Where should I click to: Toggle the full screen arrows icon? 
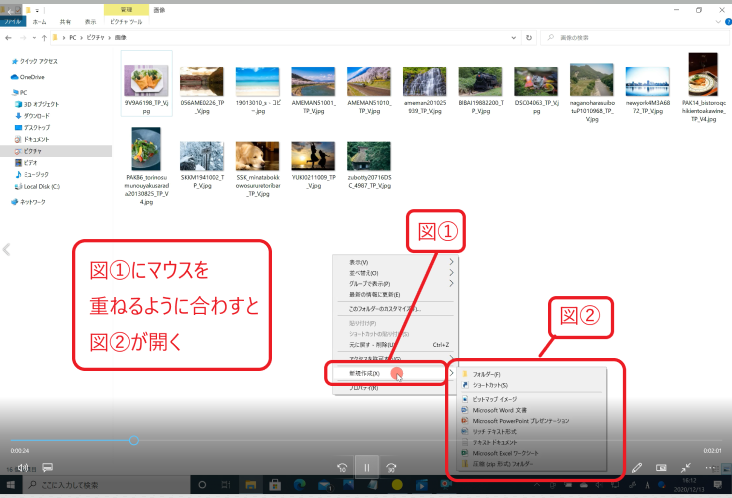[x=686, y=467]
